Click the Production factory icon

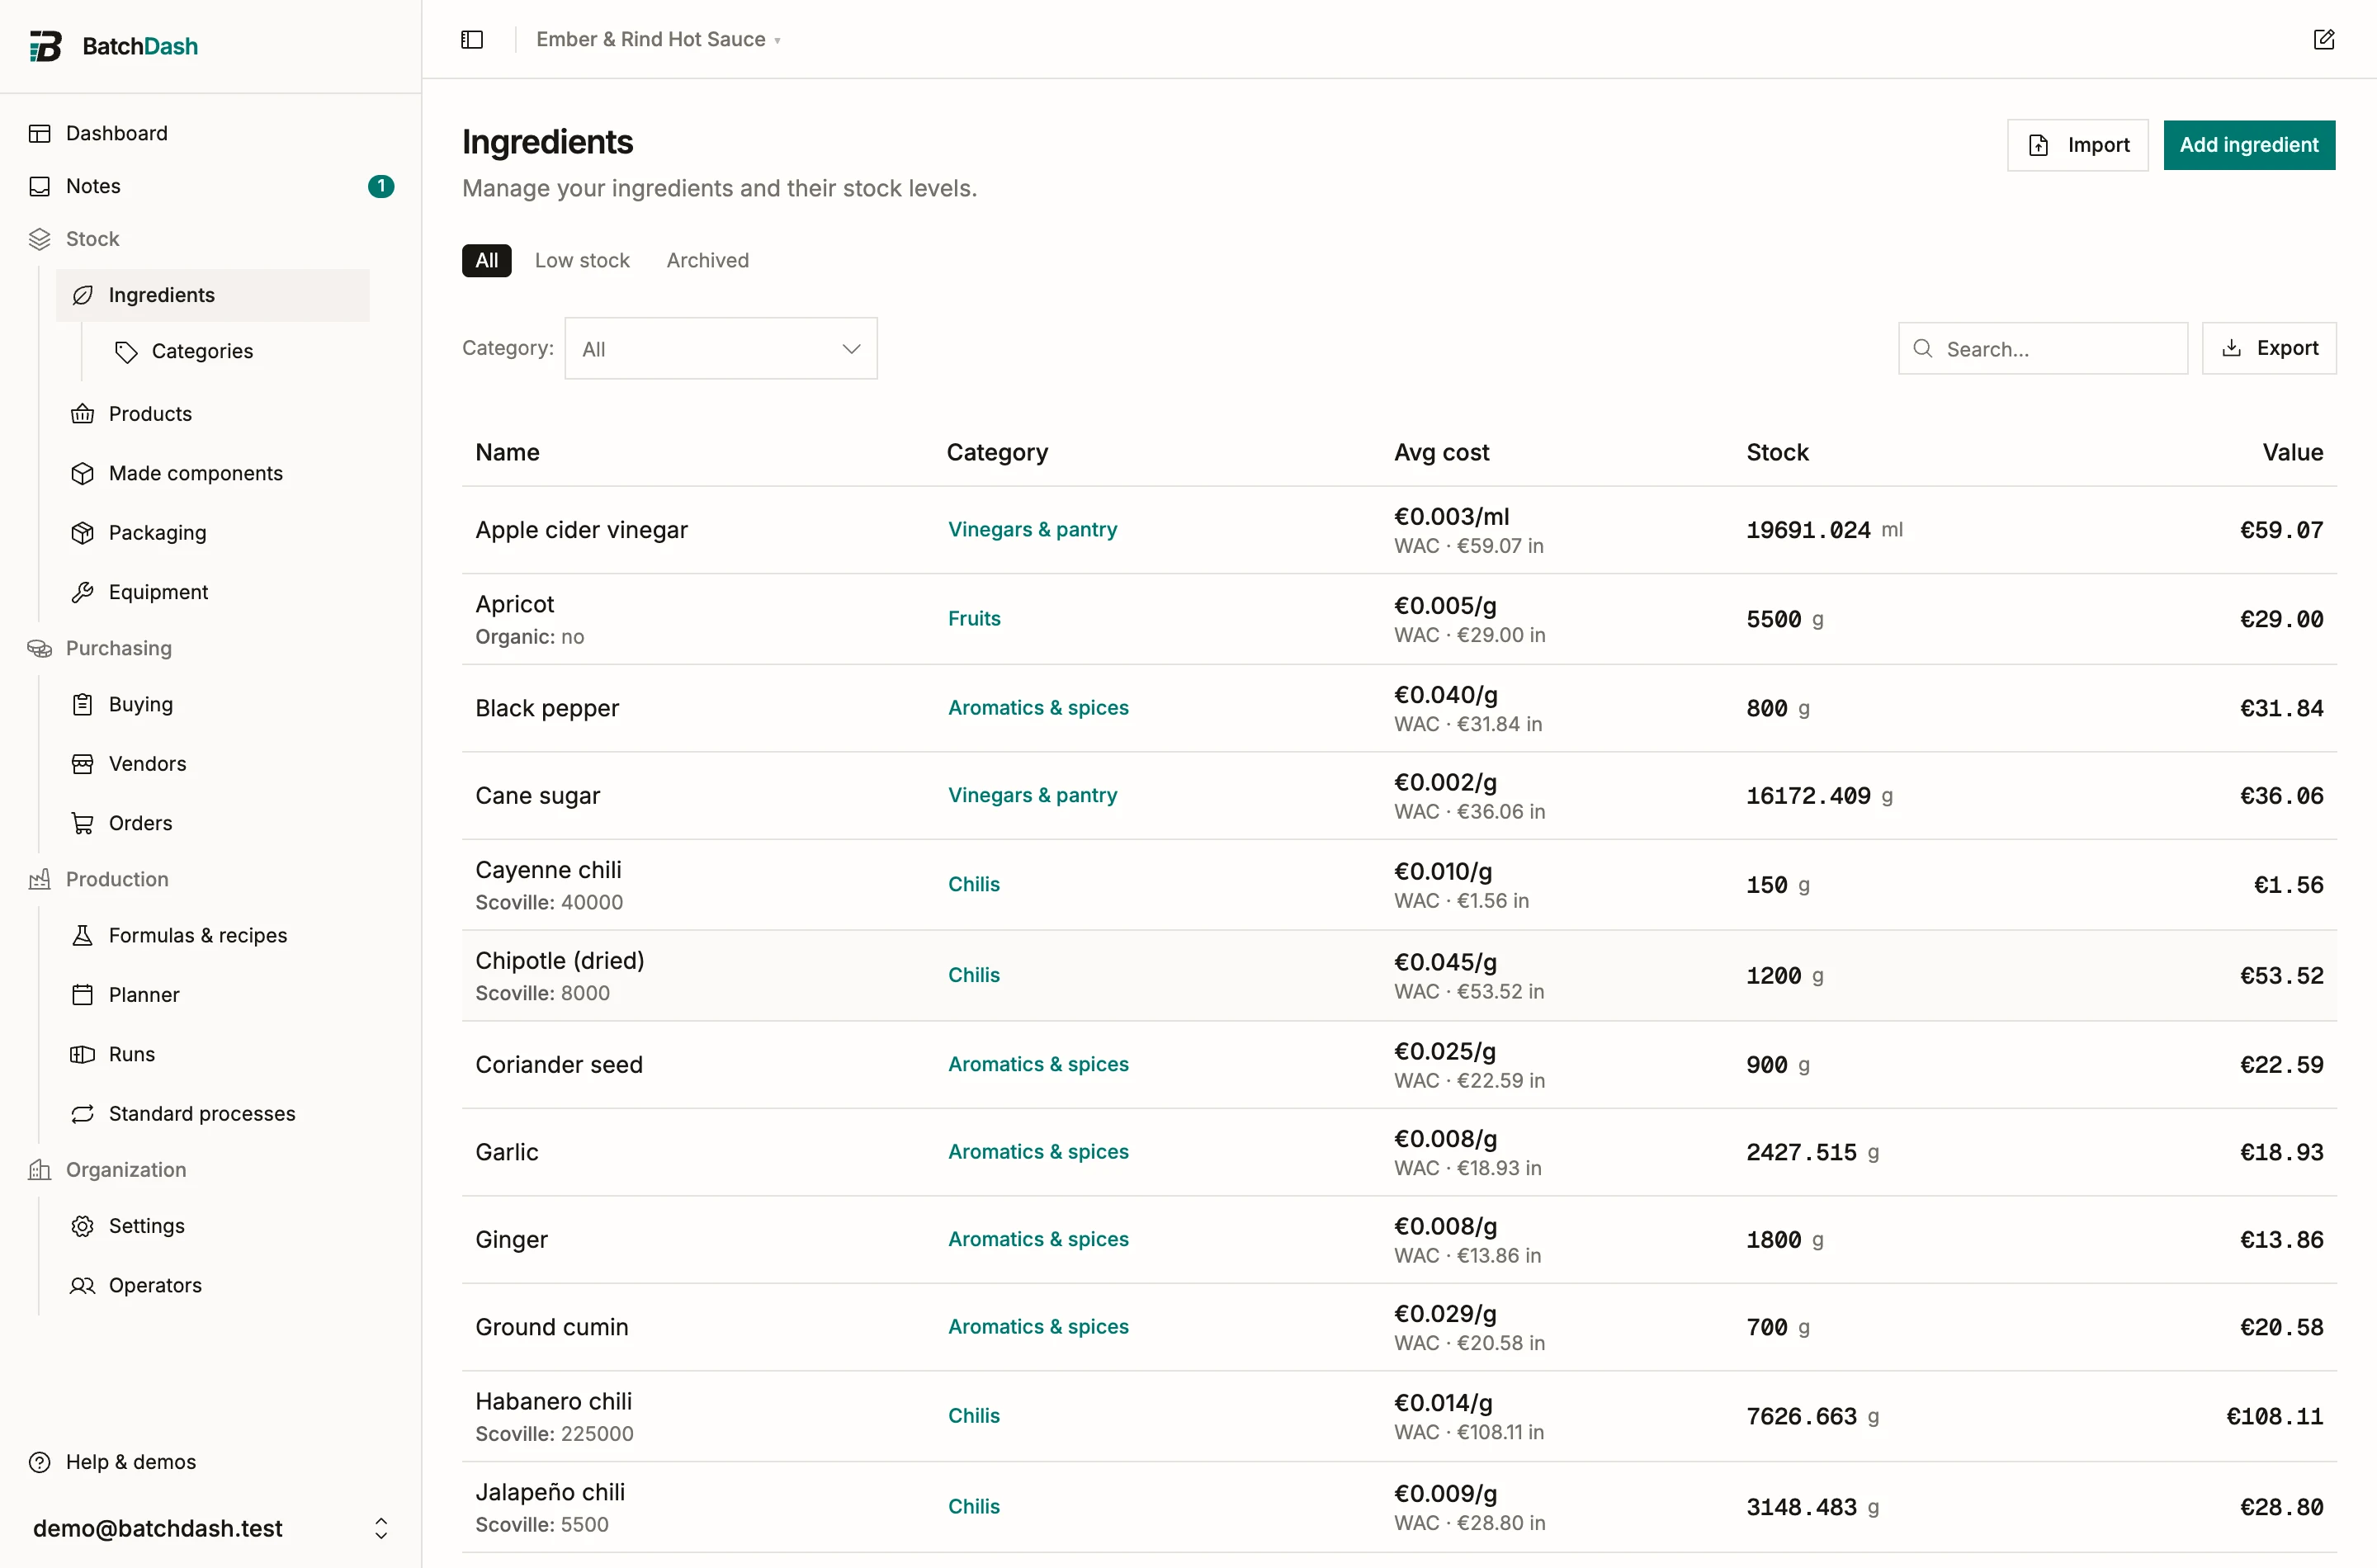tap(40, 879)
